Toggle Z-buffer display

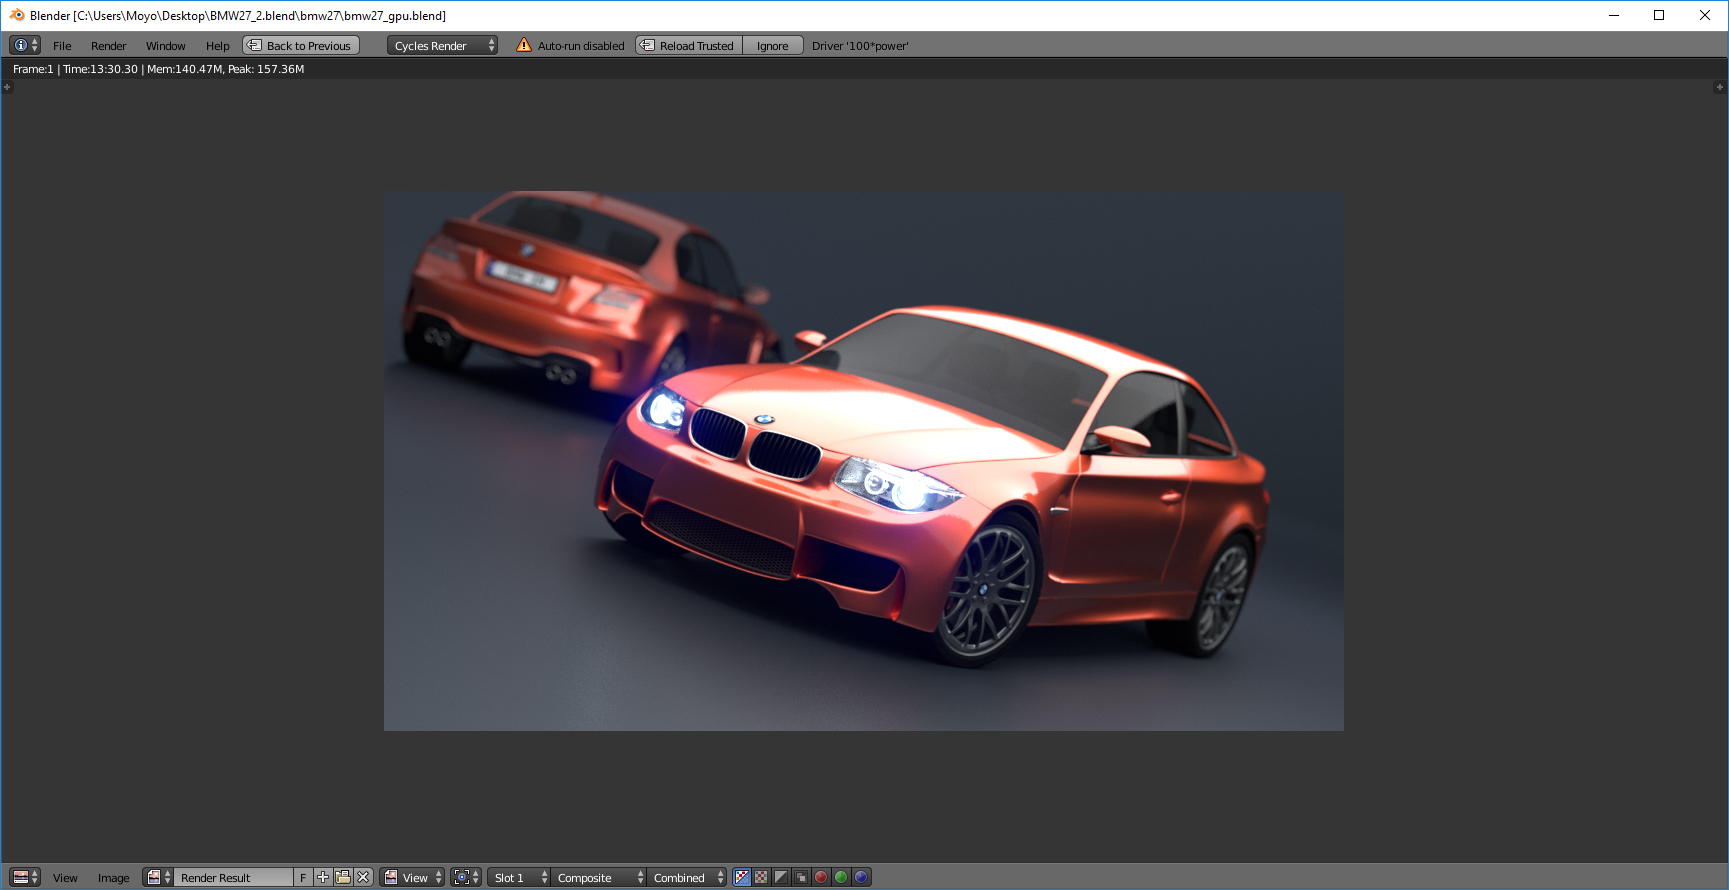point(801,877)
